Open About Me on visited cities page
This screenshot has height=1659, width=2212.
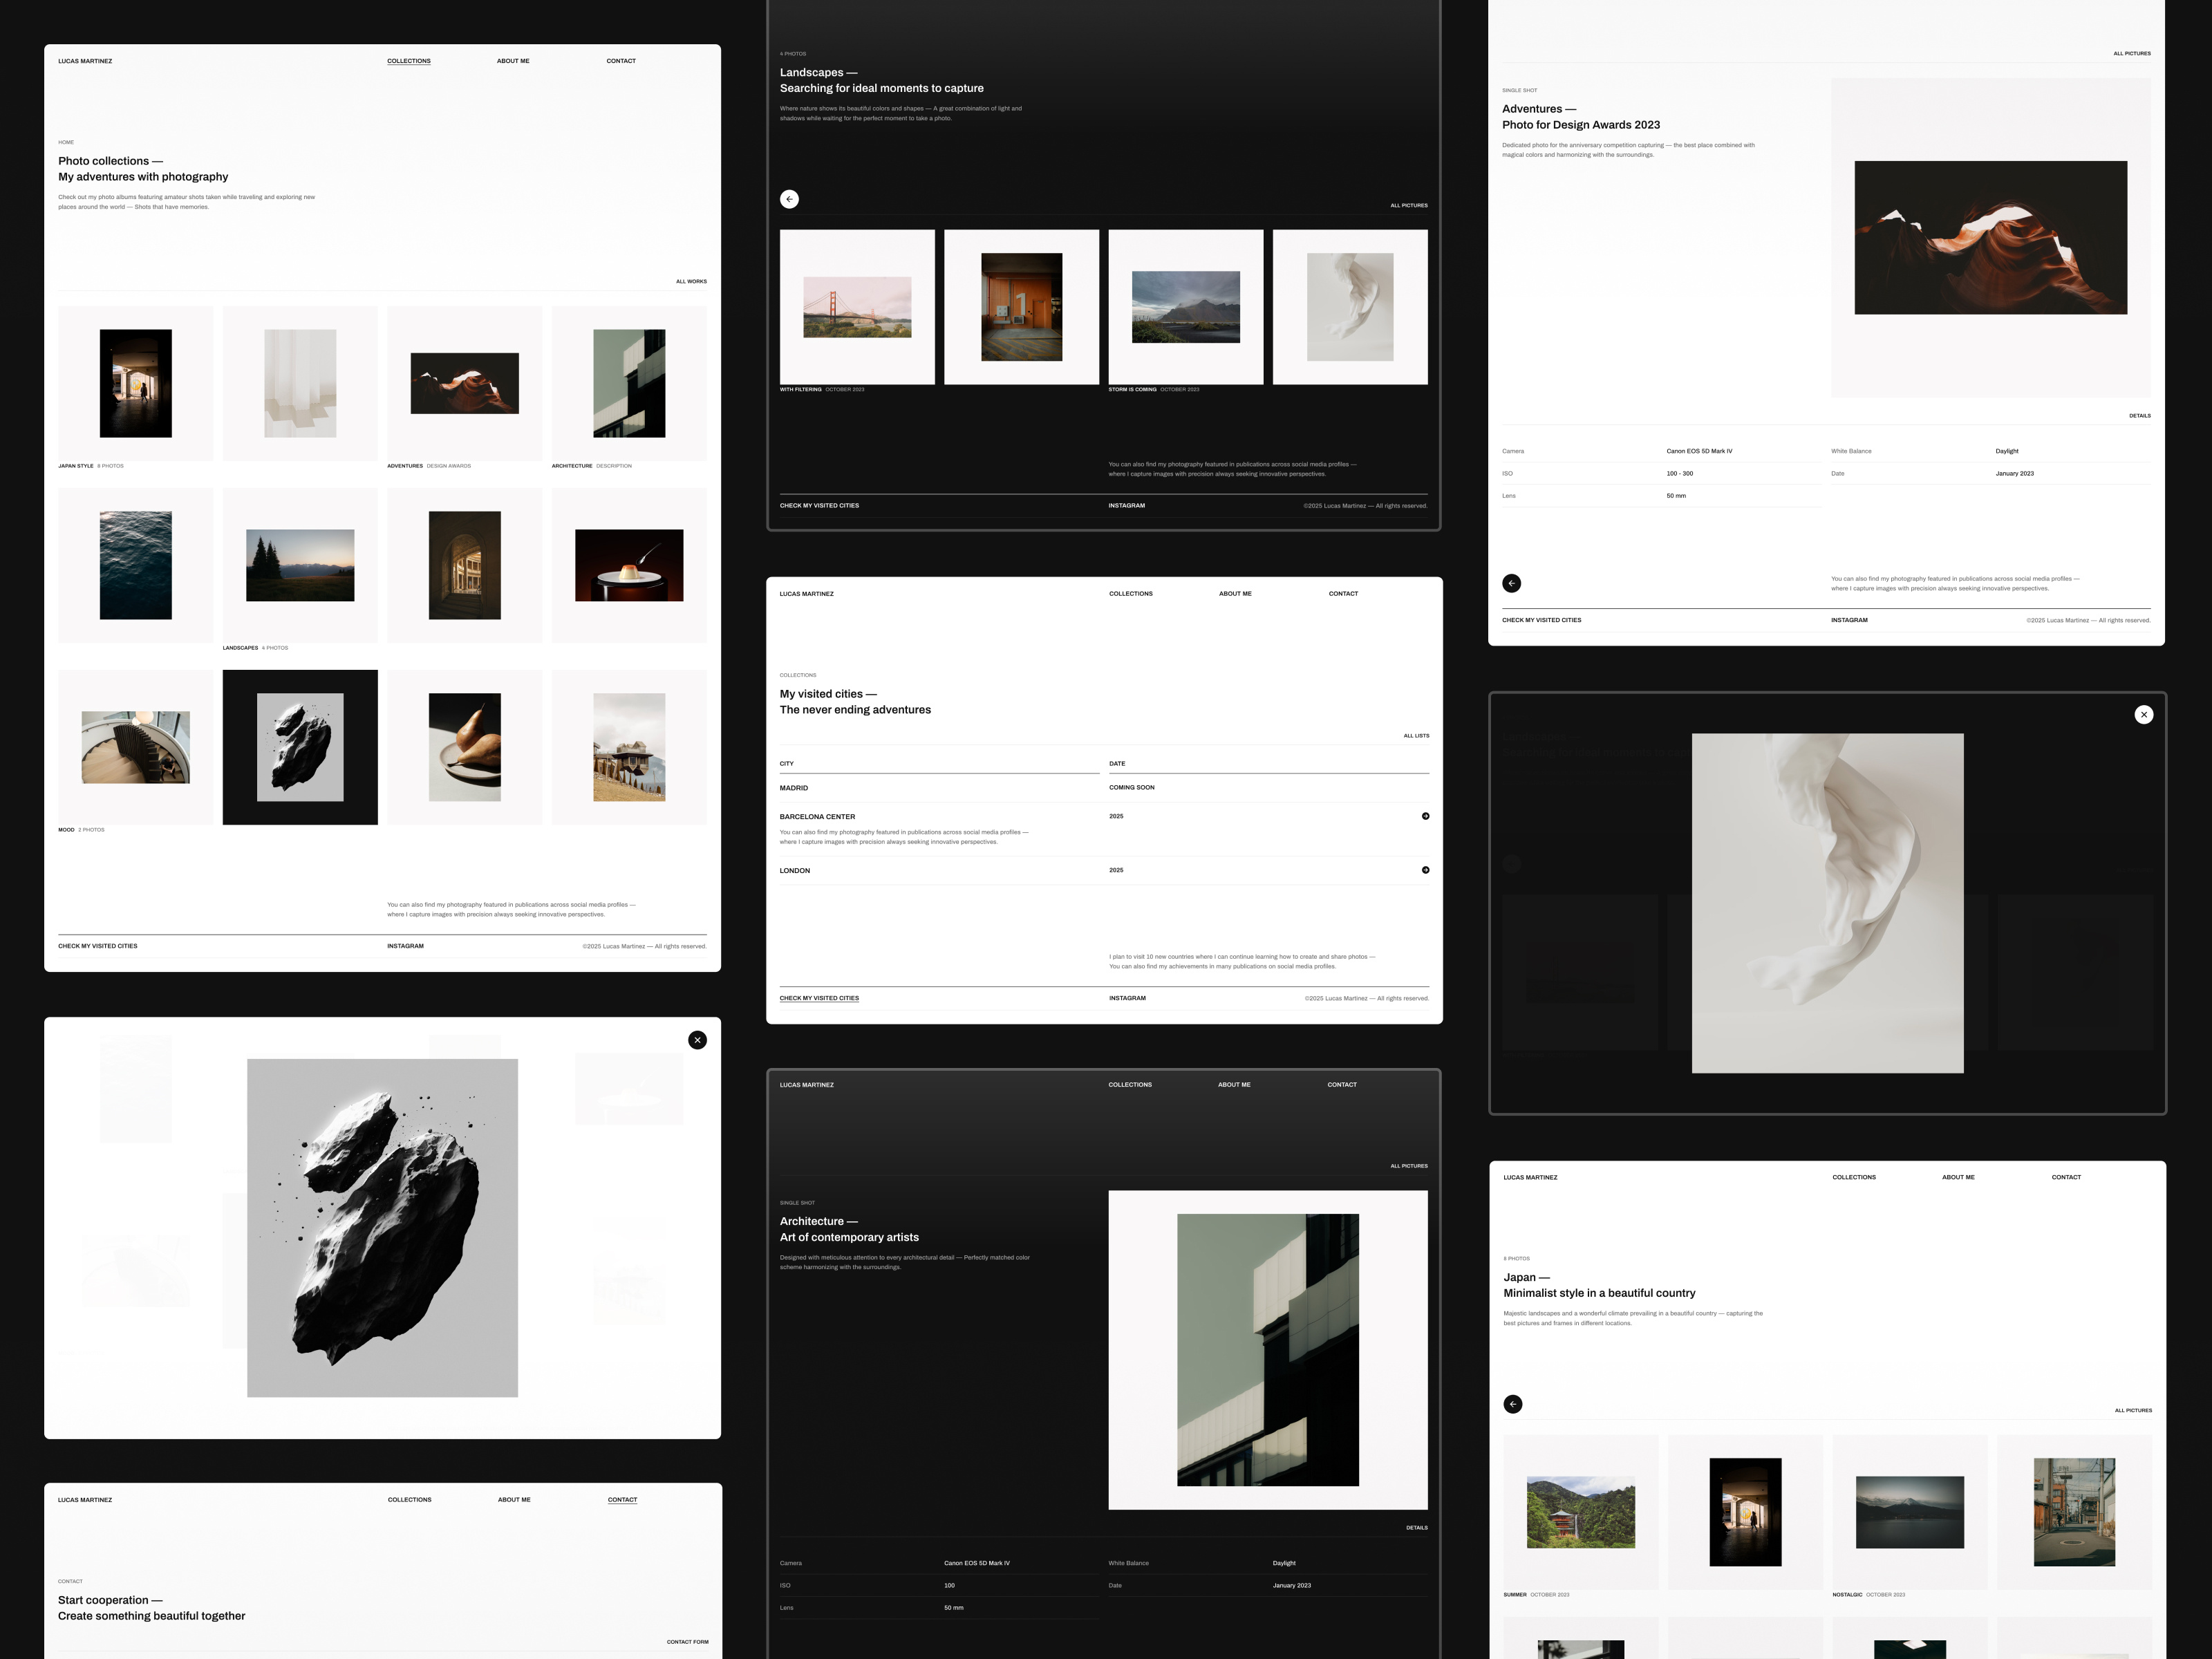tap(1234, 594)
